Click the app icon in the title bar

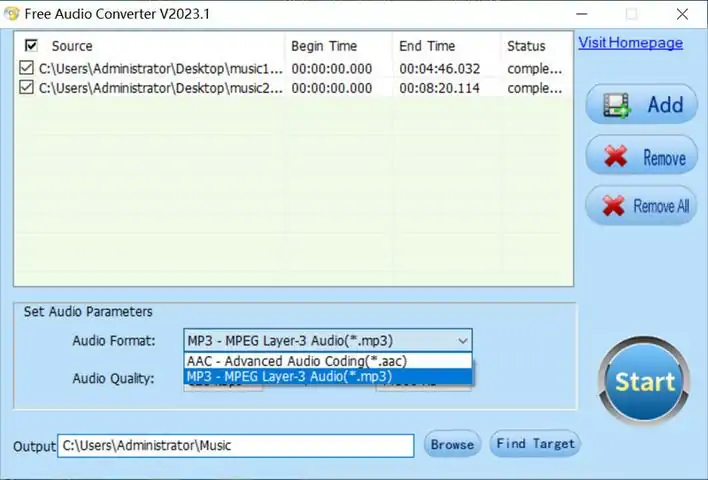pyautogui.click(x=12, y=14)
